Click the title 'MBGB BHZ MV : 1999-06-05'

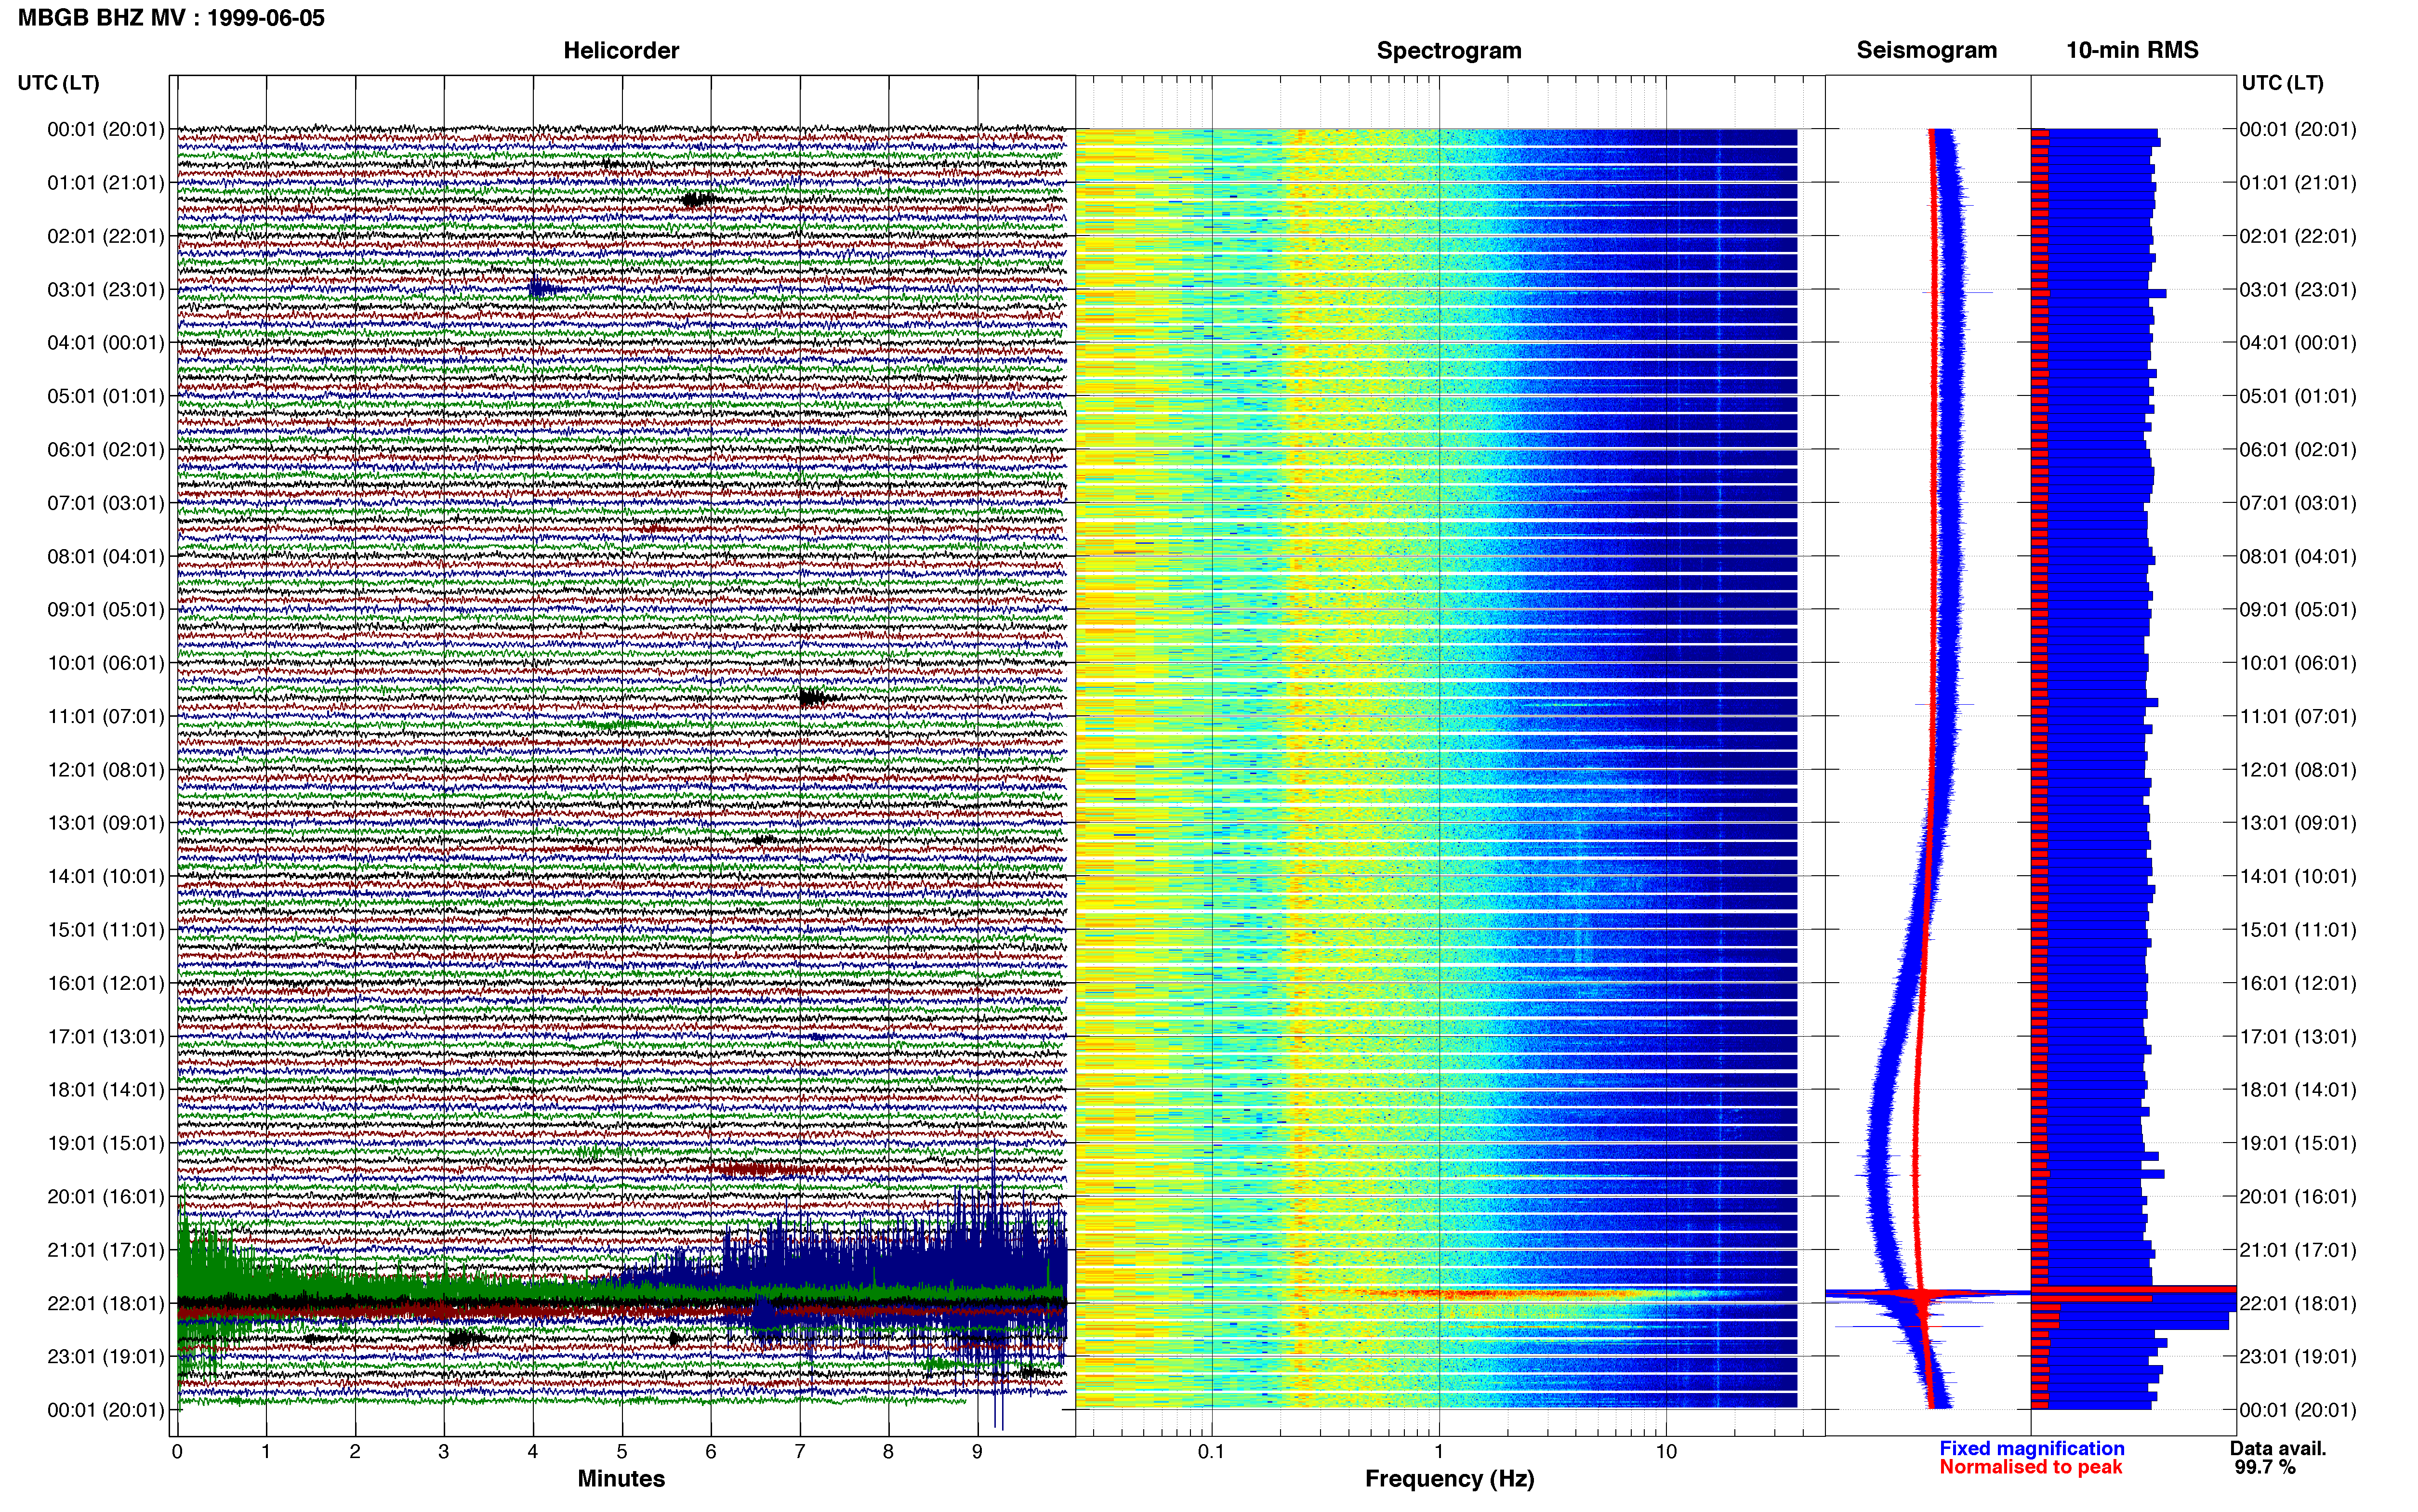pyautogui.click(x=171, y=18)
